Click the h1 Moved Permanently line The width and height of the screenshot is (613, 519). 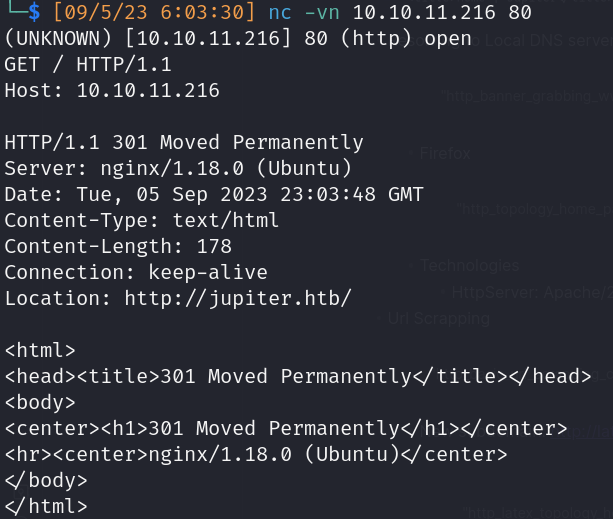(x=286, y=428)
